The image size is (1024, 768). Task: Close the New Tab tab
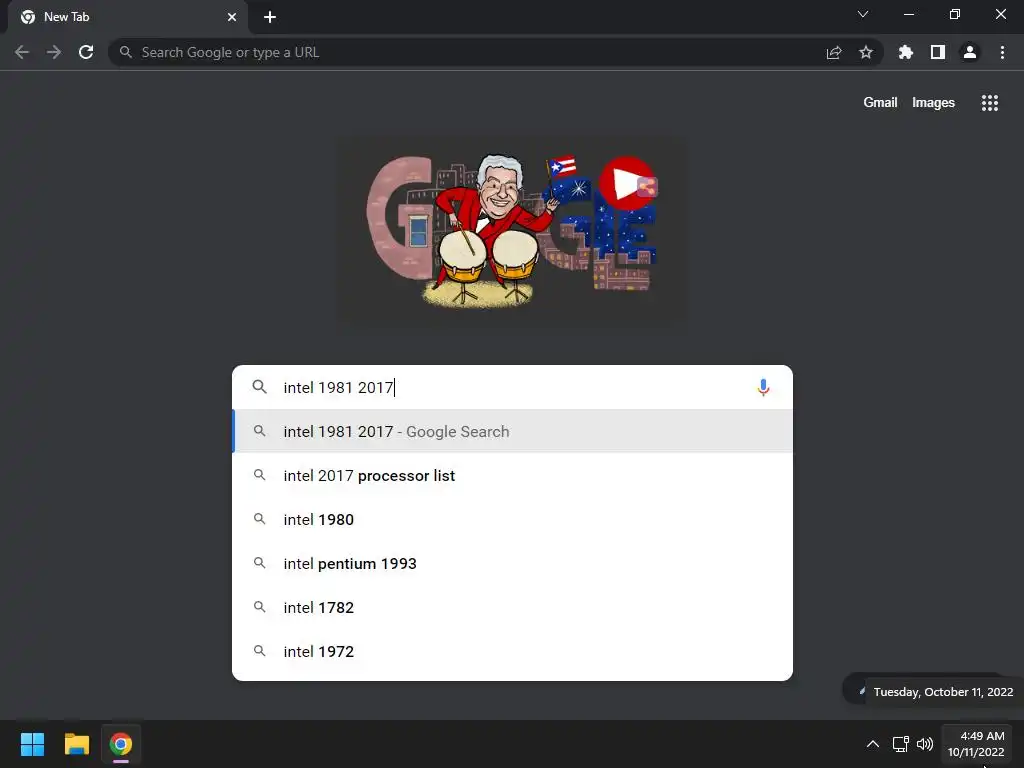pos(232,17)
